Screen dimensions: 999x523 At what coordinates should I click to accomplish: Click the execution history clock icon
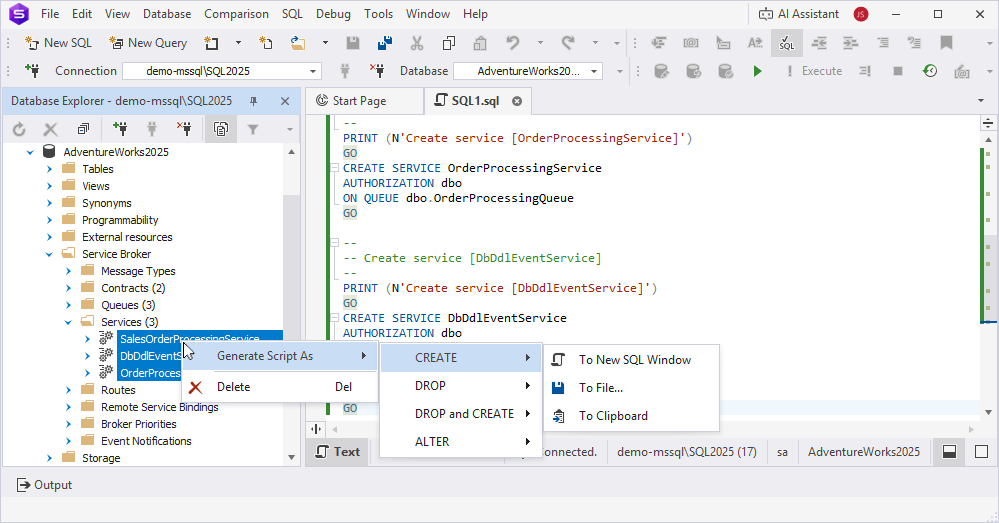click(x=930, y=71)
